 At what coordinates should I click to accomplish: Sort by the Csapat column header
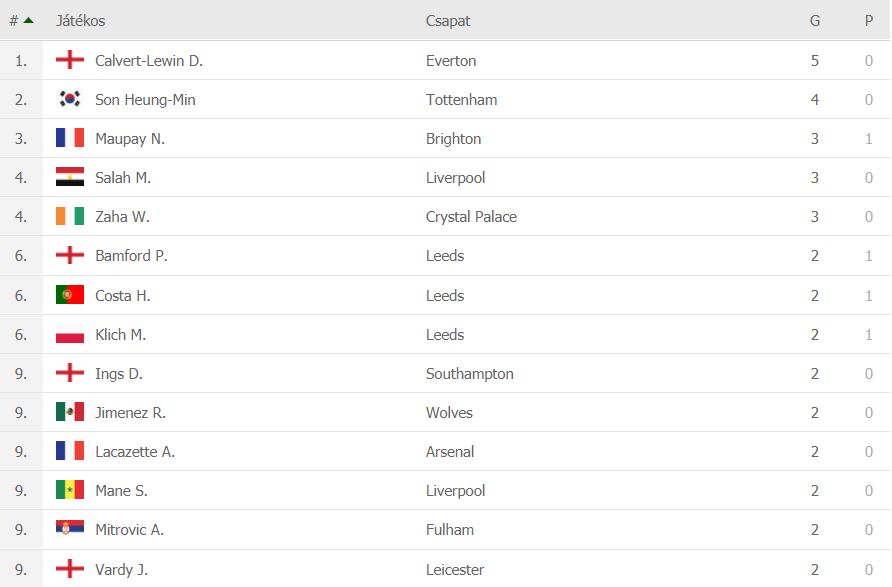pos(448,21)
